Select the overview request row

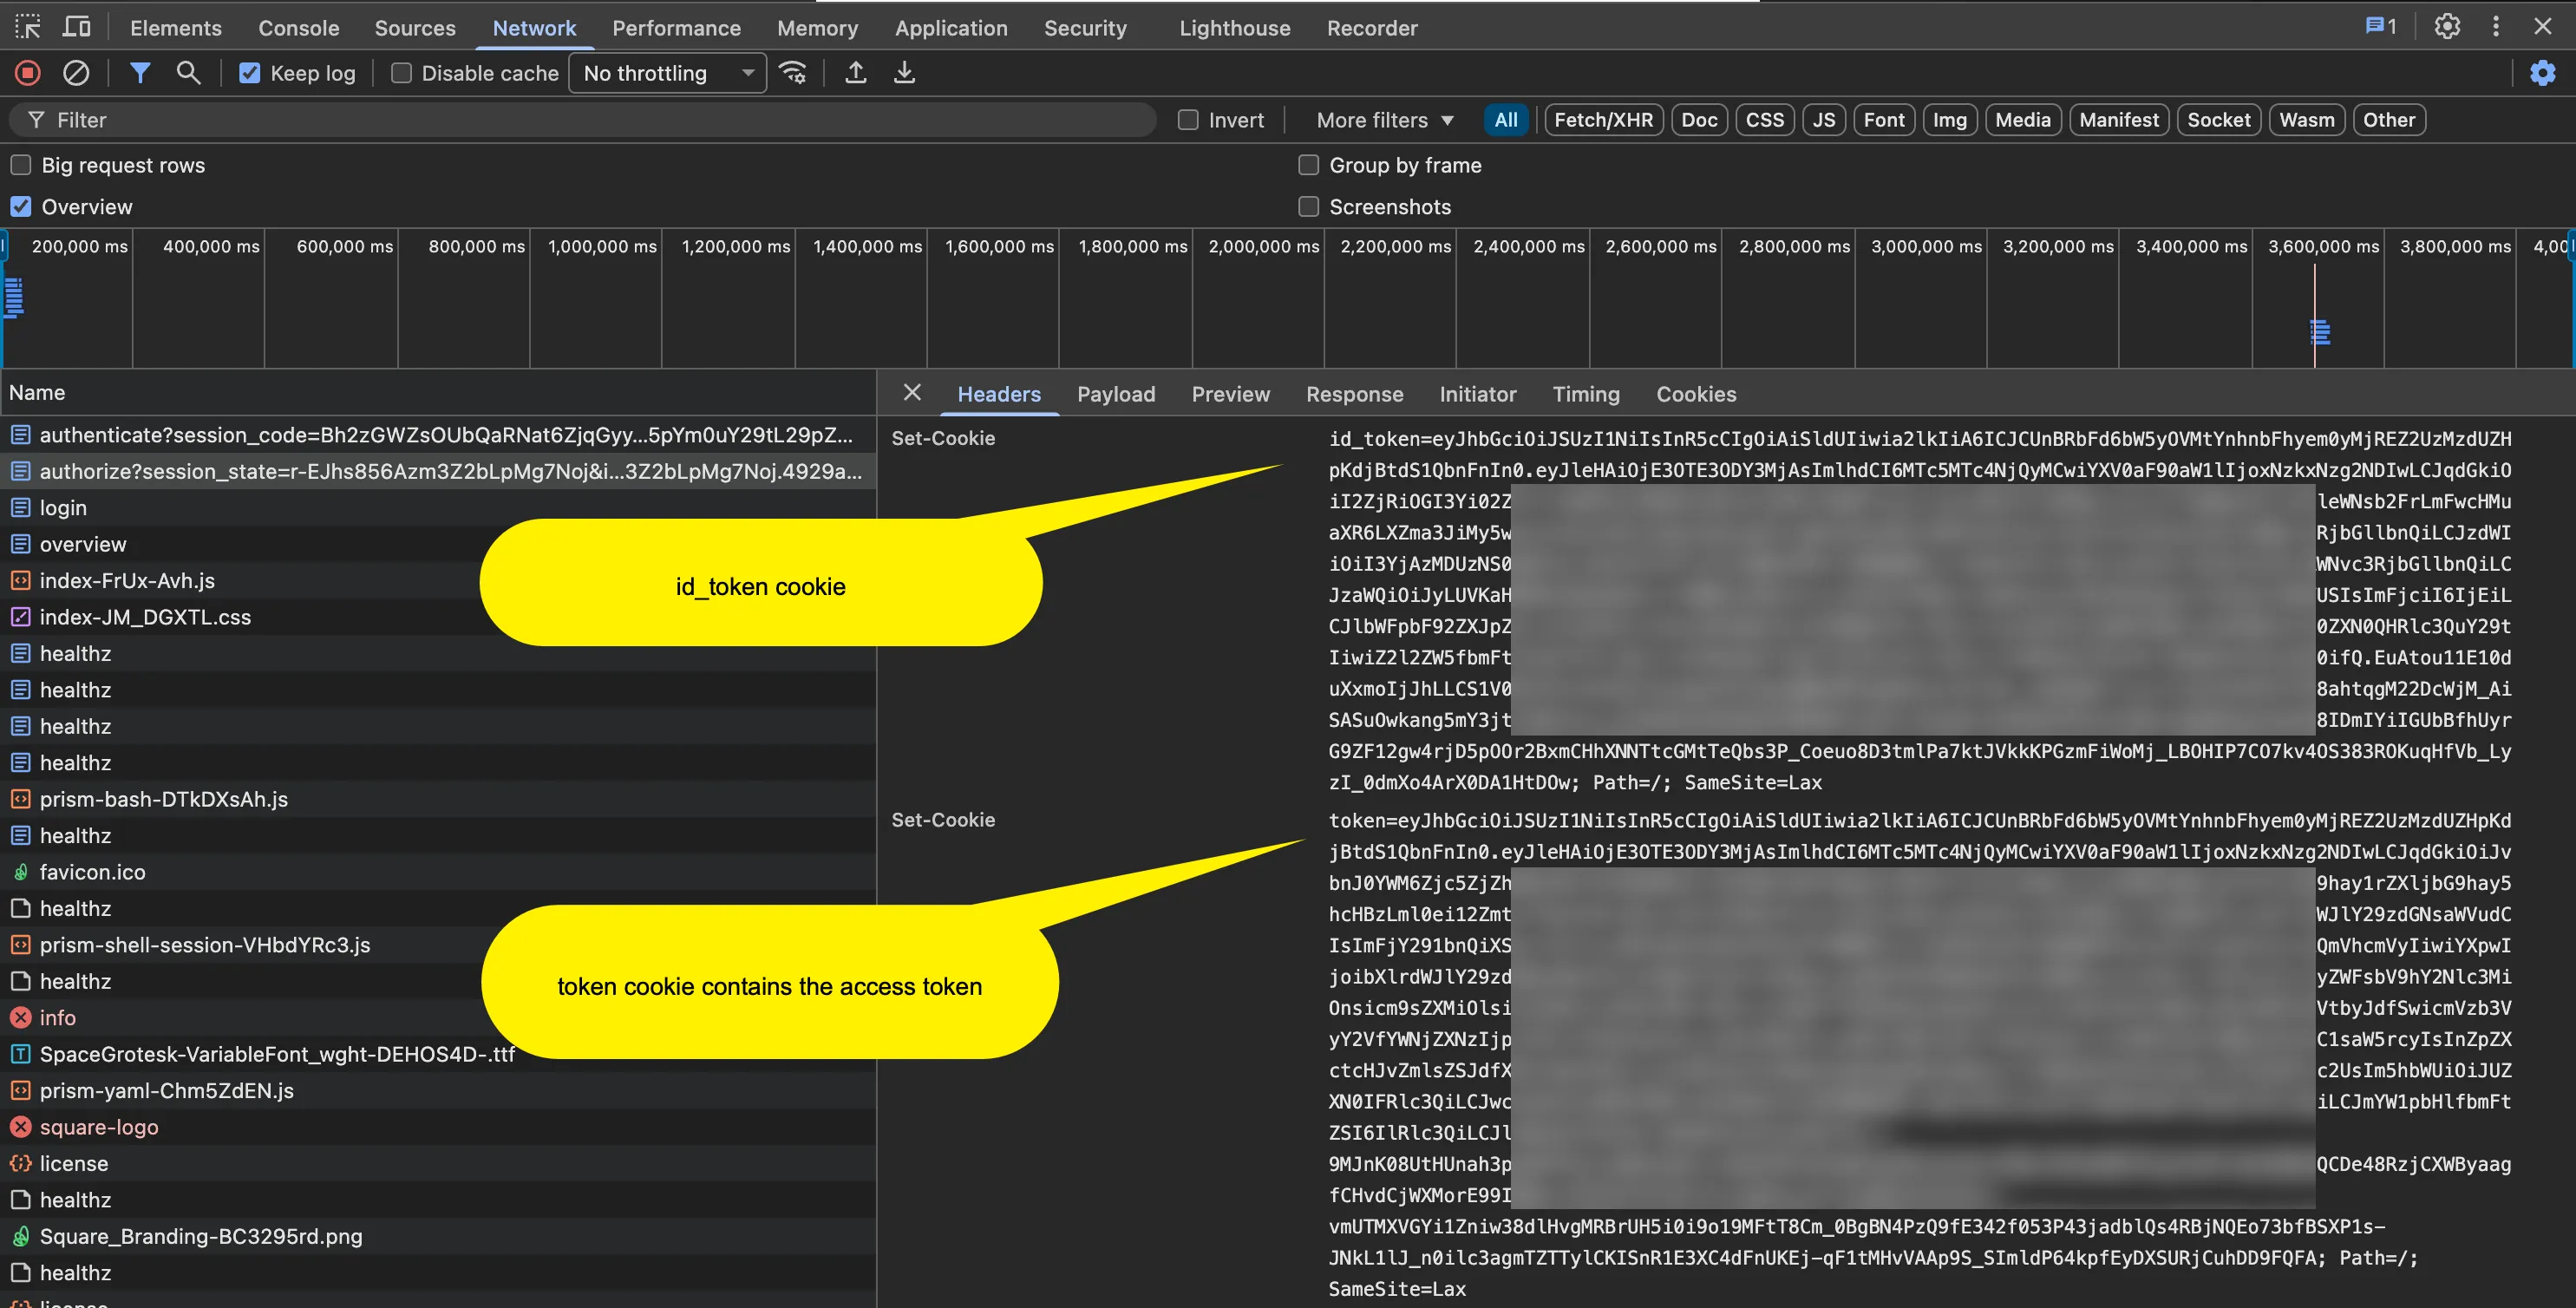438,544
